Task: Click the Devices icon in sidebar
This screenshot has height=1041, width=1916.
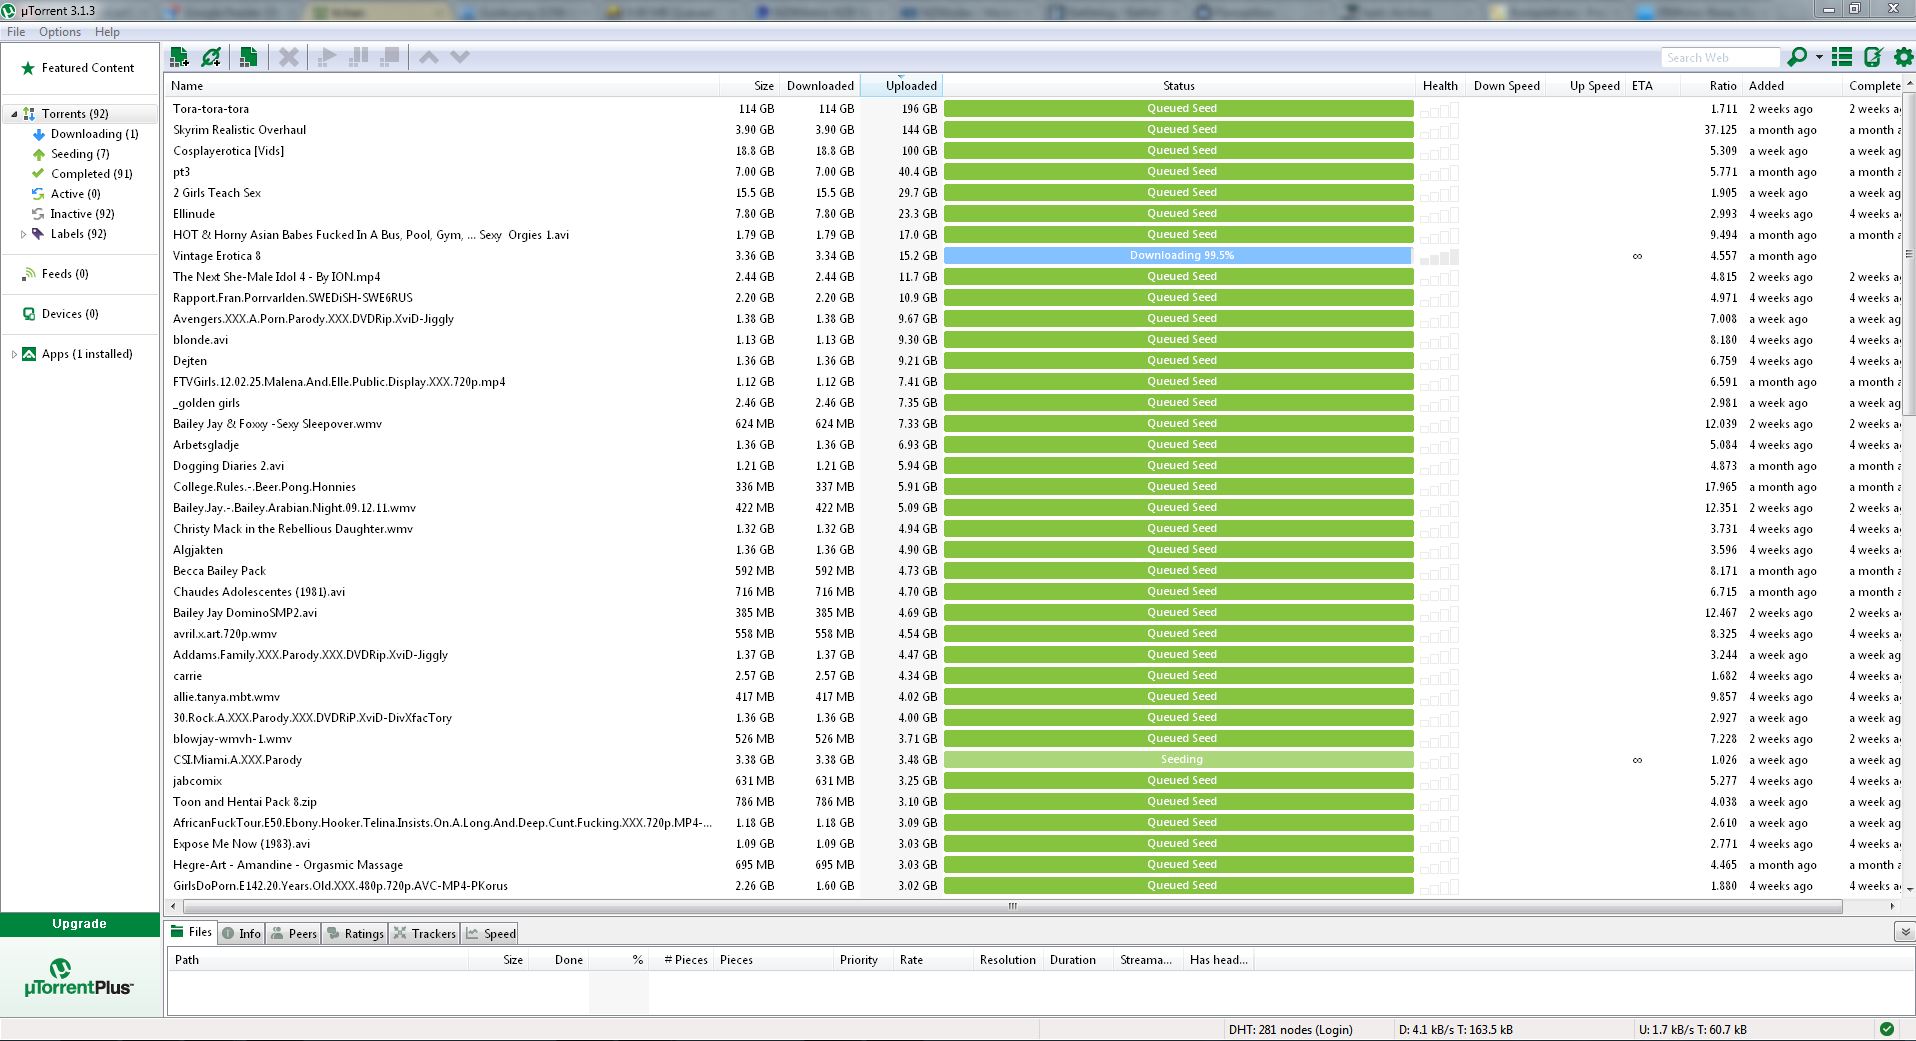Action: pyautogui.click(x=29, y=314)
